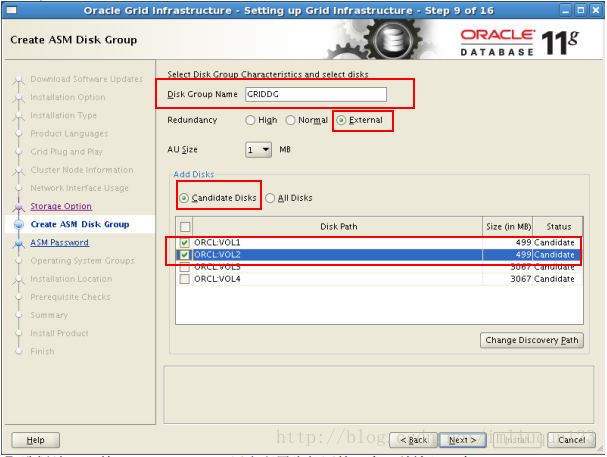This screenshot has width=607, height=457.
Task: Open the Help button
Action: click(x=36, y=440)
